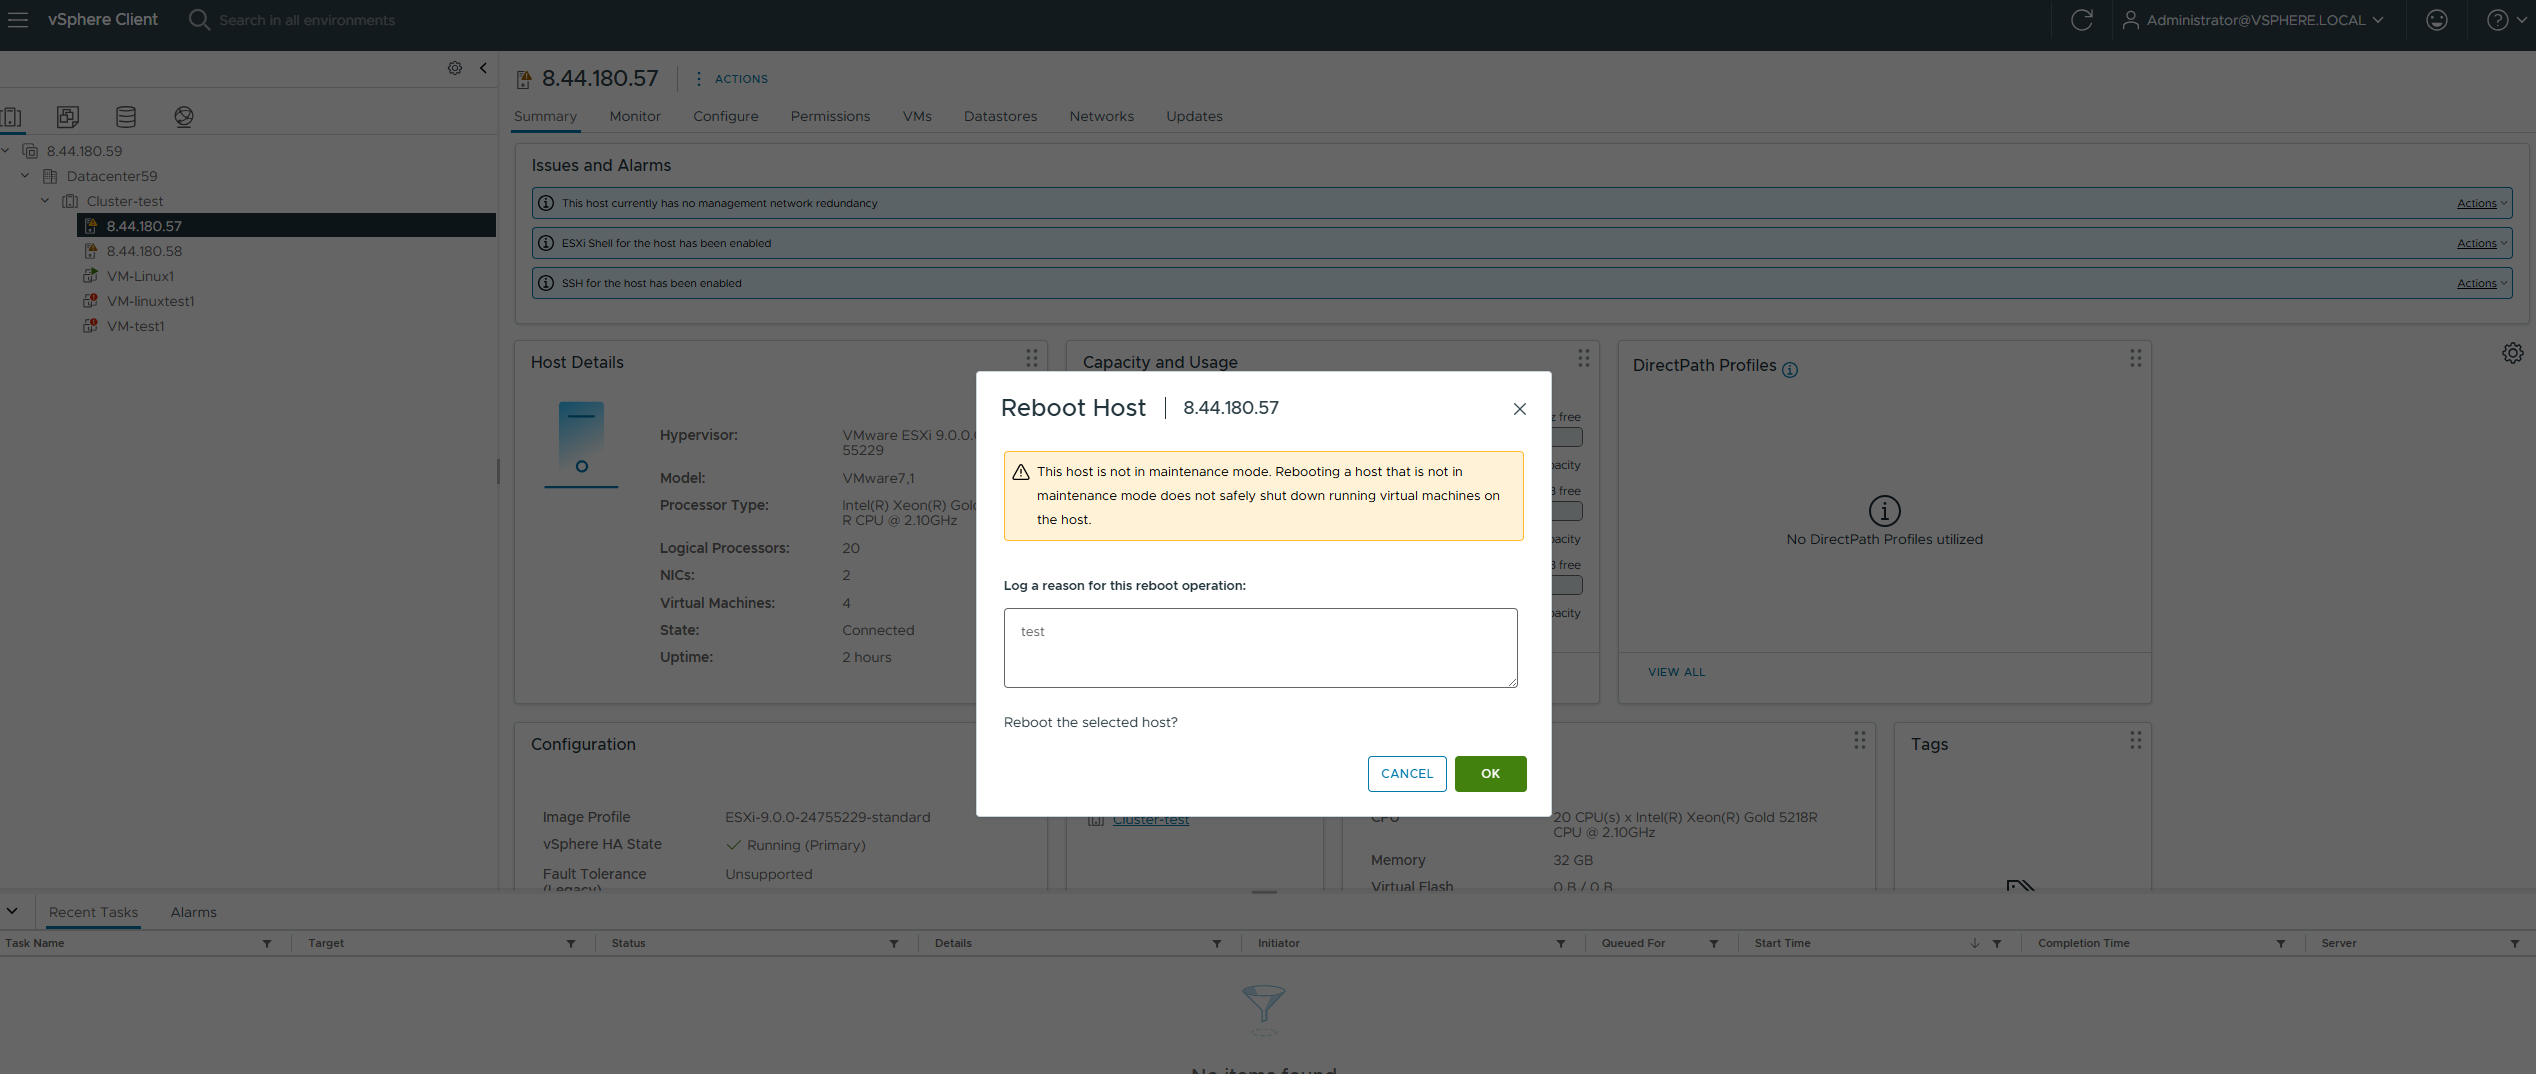The height and width of the screenshot is (1074, 2536).
Task: Open Actions for SSH enabled alarm
Action: tap(2482, 284)
